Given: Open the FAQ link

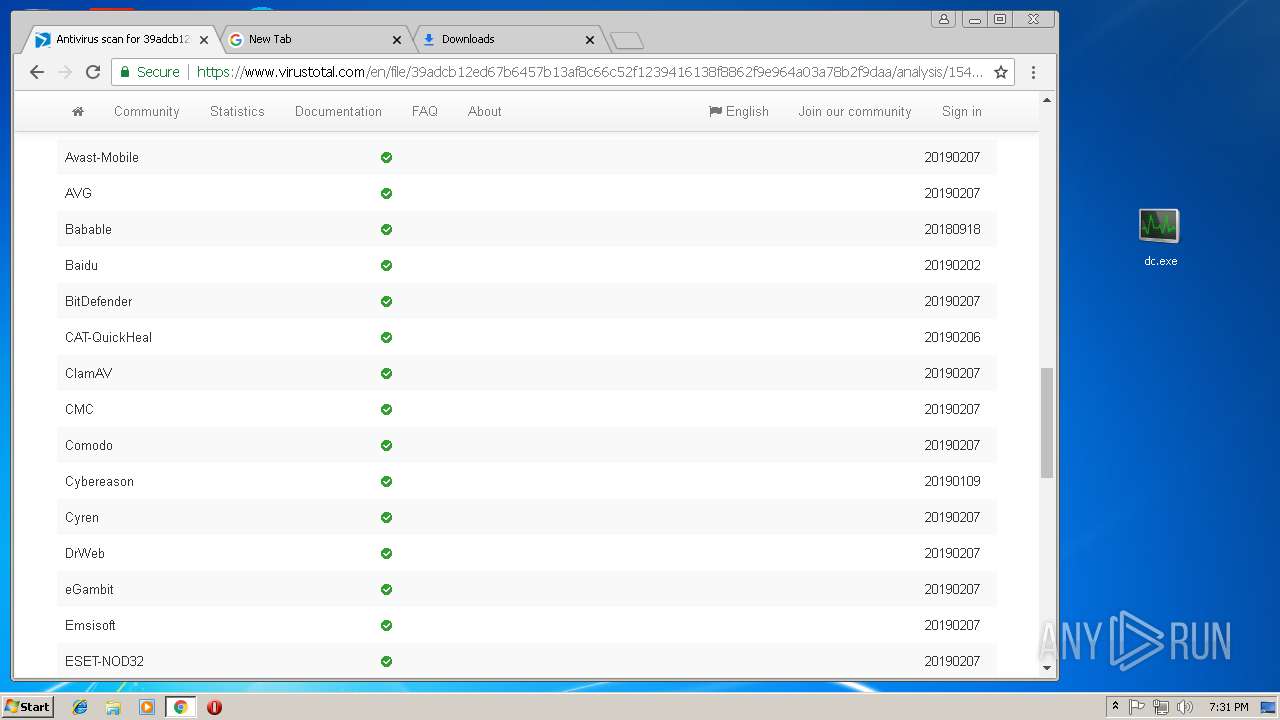Looking at the screenshot, I should 425,111.
